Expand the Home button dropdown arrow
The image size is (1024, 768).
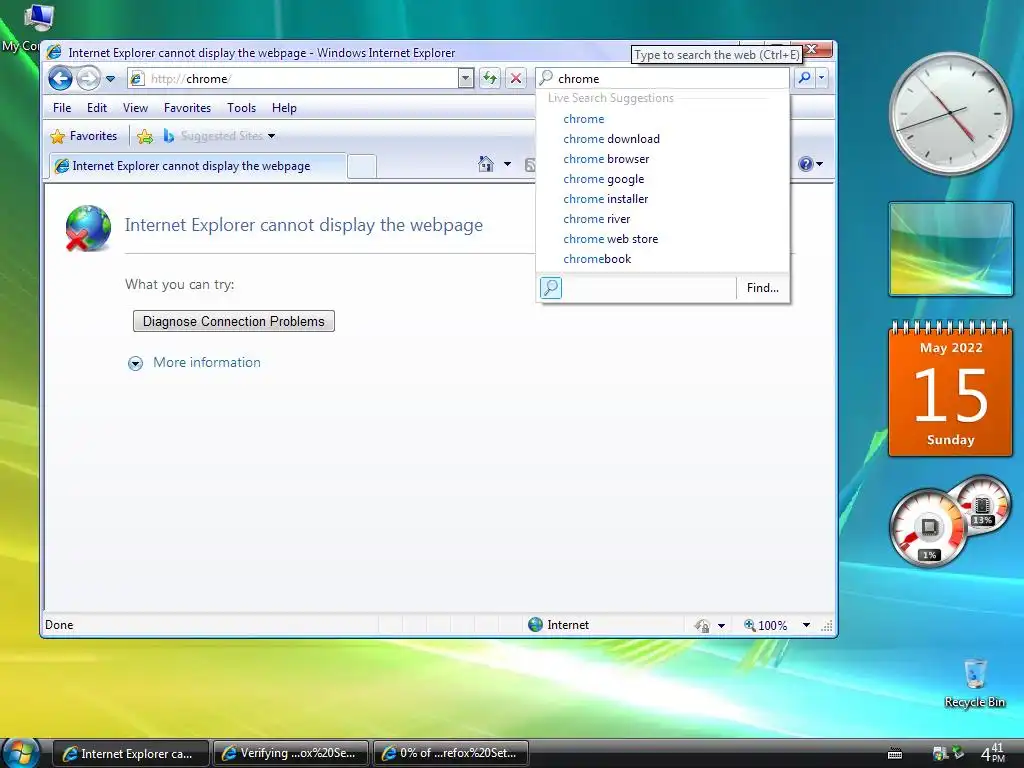(x=507, y=164)
